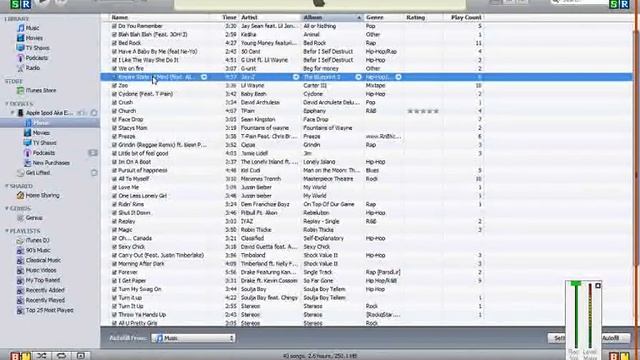Collapse the Genius section
Viewport: 640px width, 360px height.
tap(7, 209)
